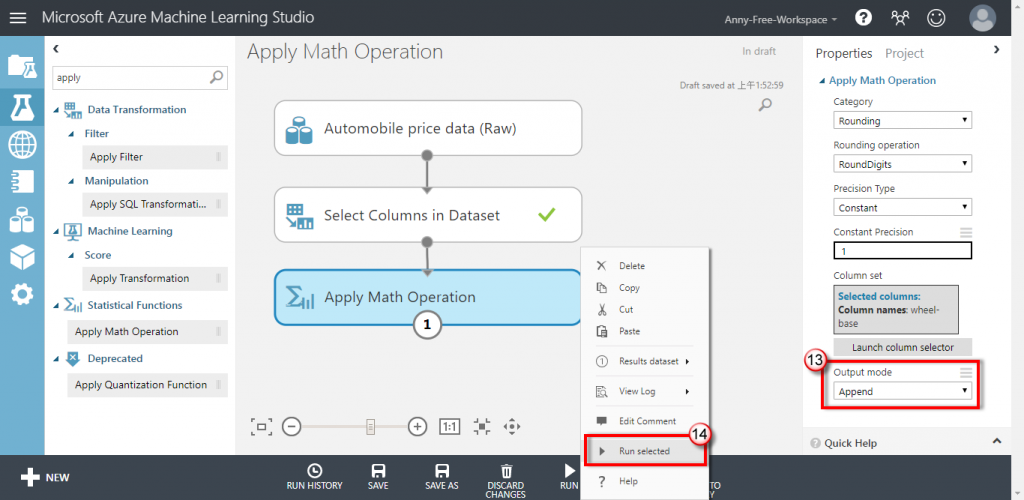Open Settings gear icon in sidebar
Image resolution: width=1024 pixels, height=500 pixels.
pyautogui.click(x=22, y=295)
